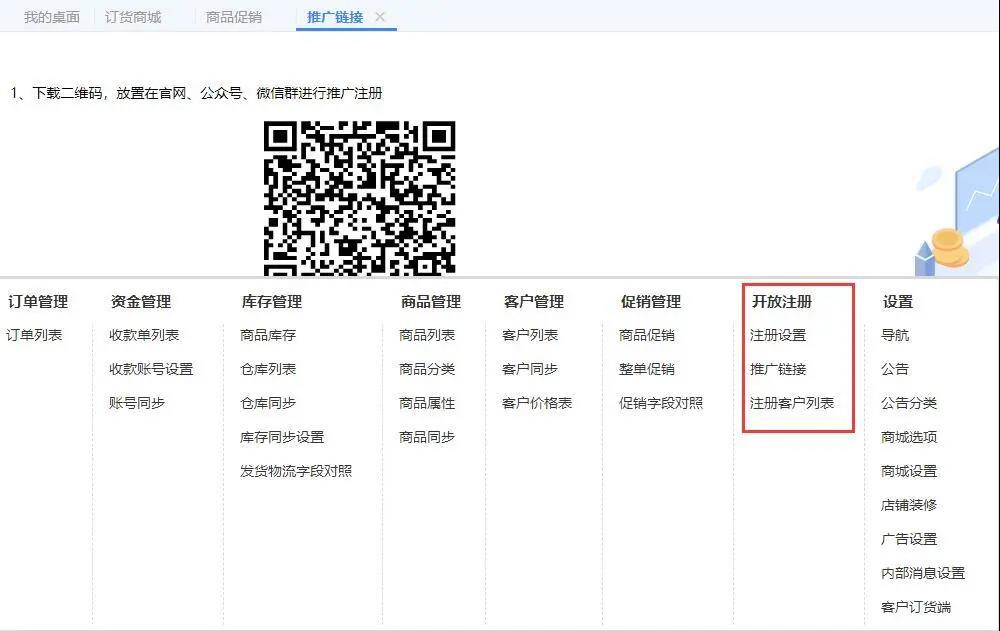Switch to the 订货商城 tab
The image size is (1000, 631).
133,17
